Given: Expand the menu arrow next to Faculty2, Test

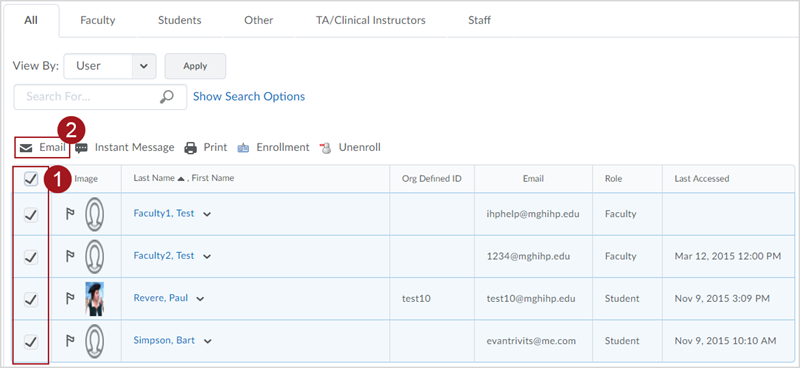Looking at the screenshot, I should 207,257.
